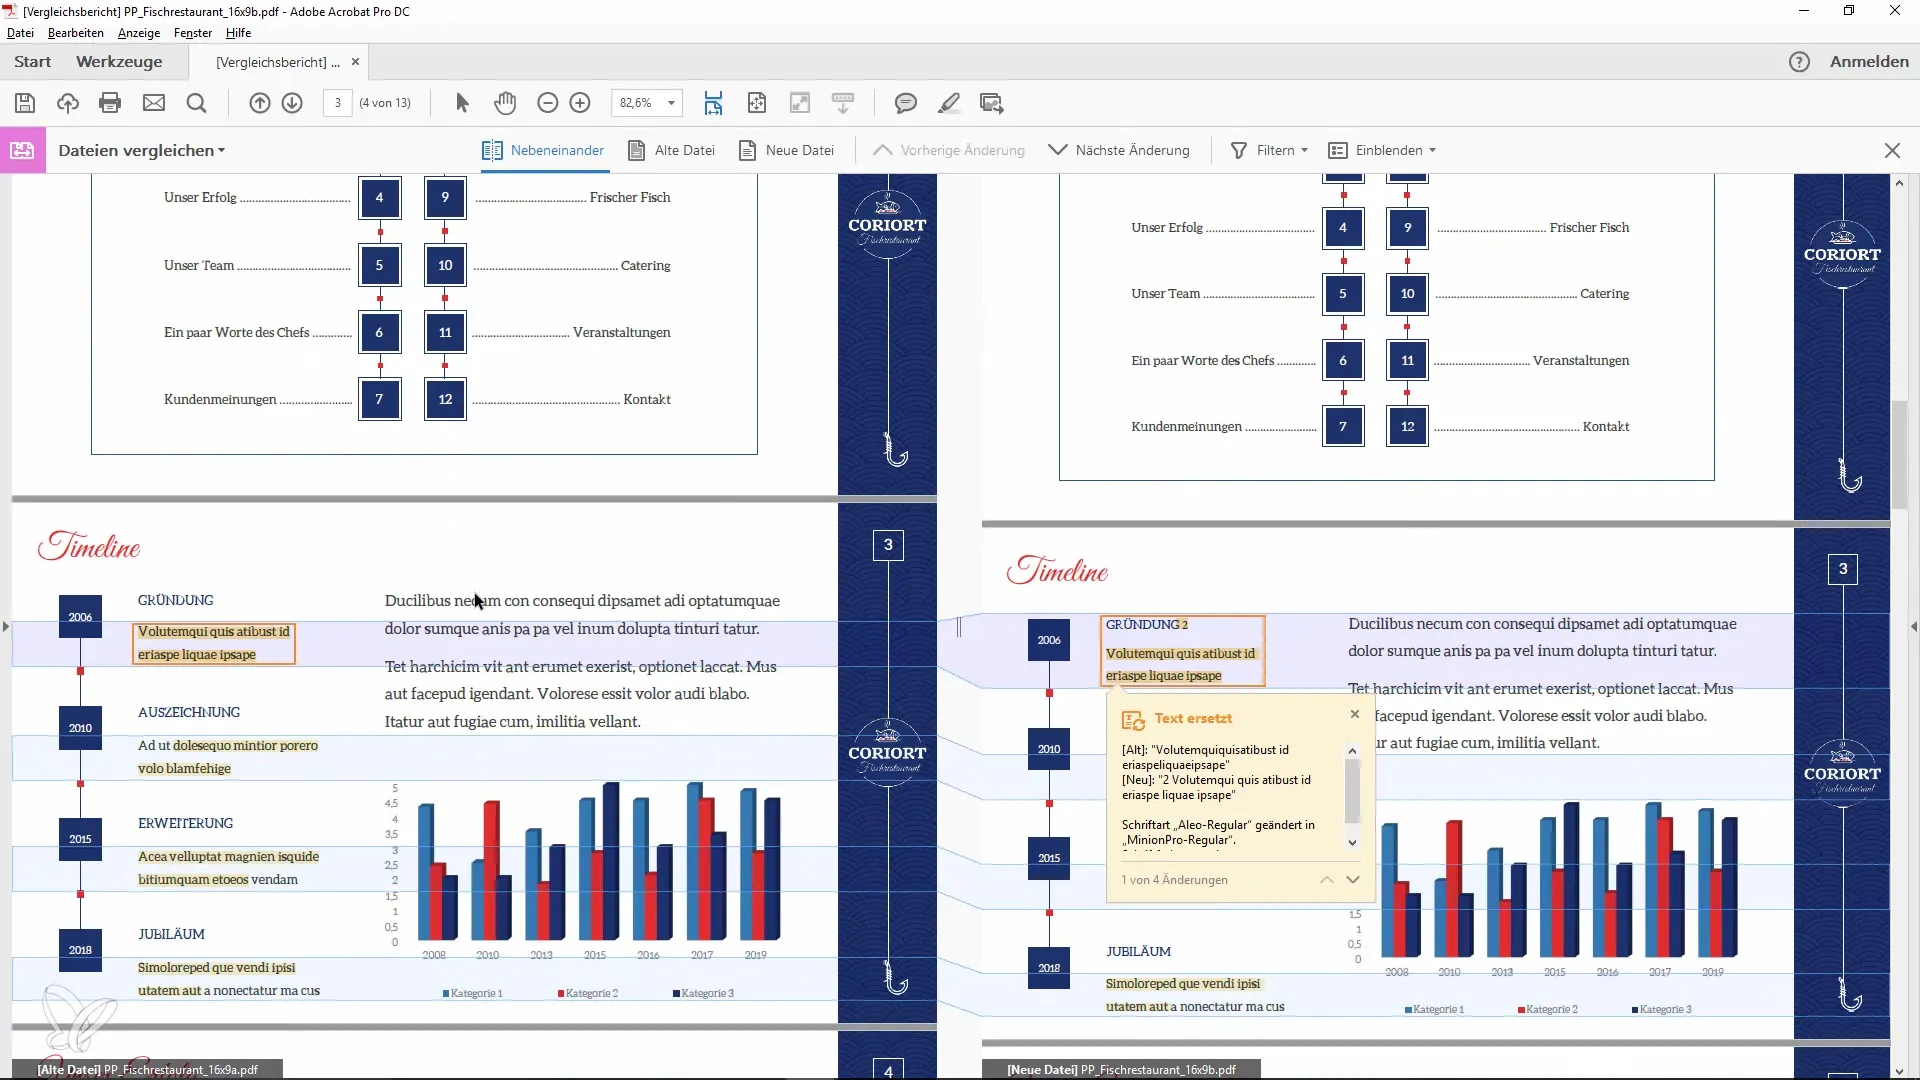Switch to Neue Datei view
This screenshot has width=1920, height=1080.
click(x=786, y=151)
